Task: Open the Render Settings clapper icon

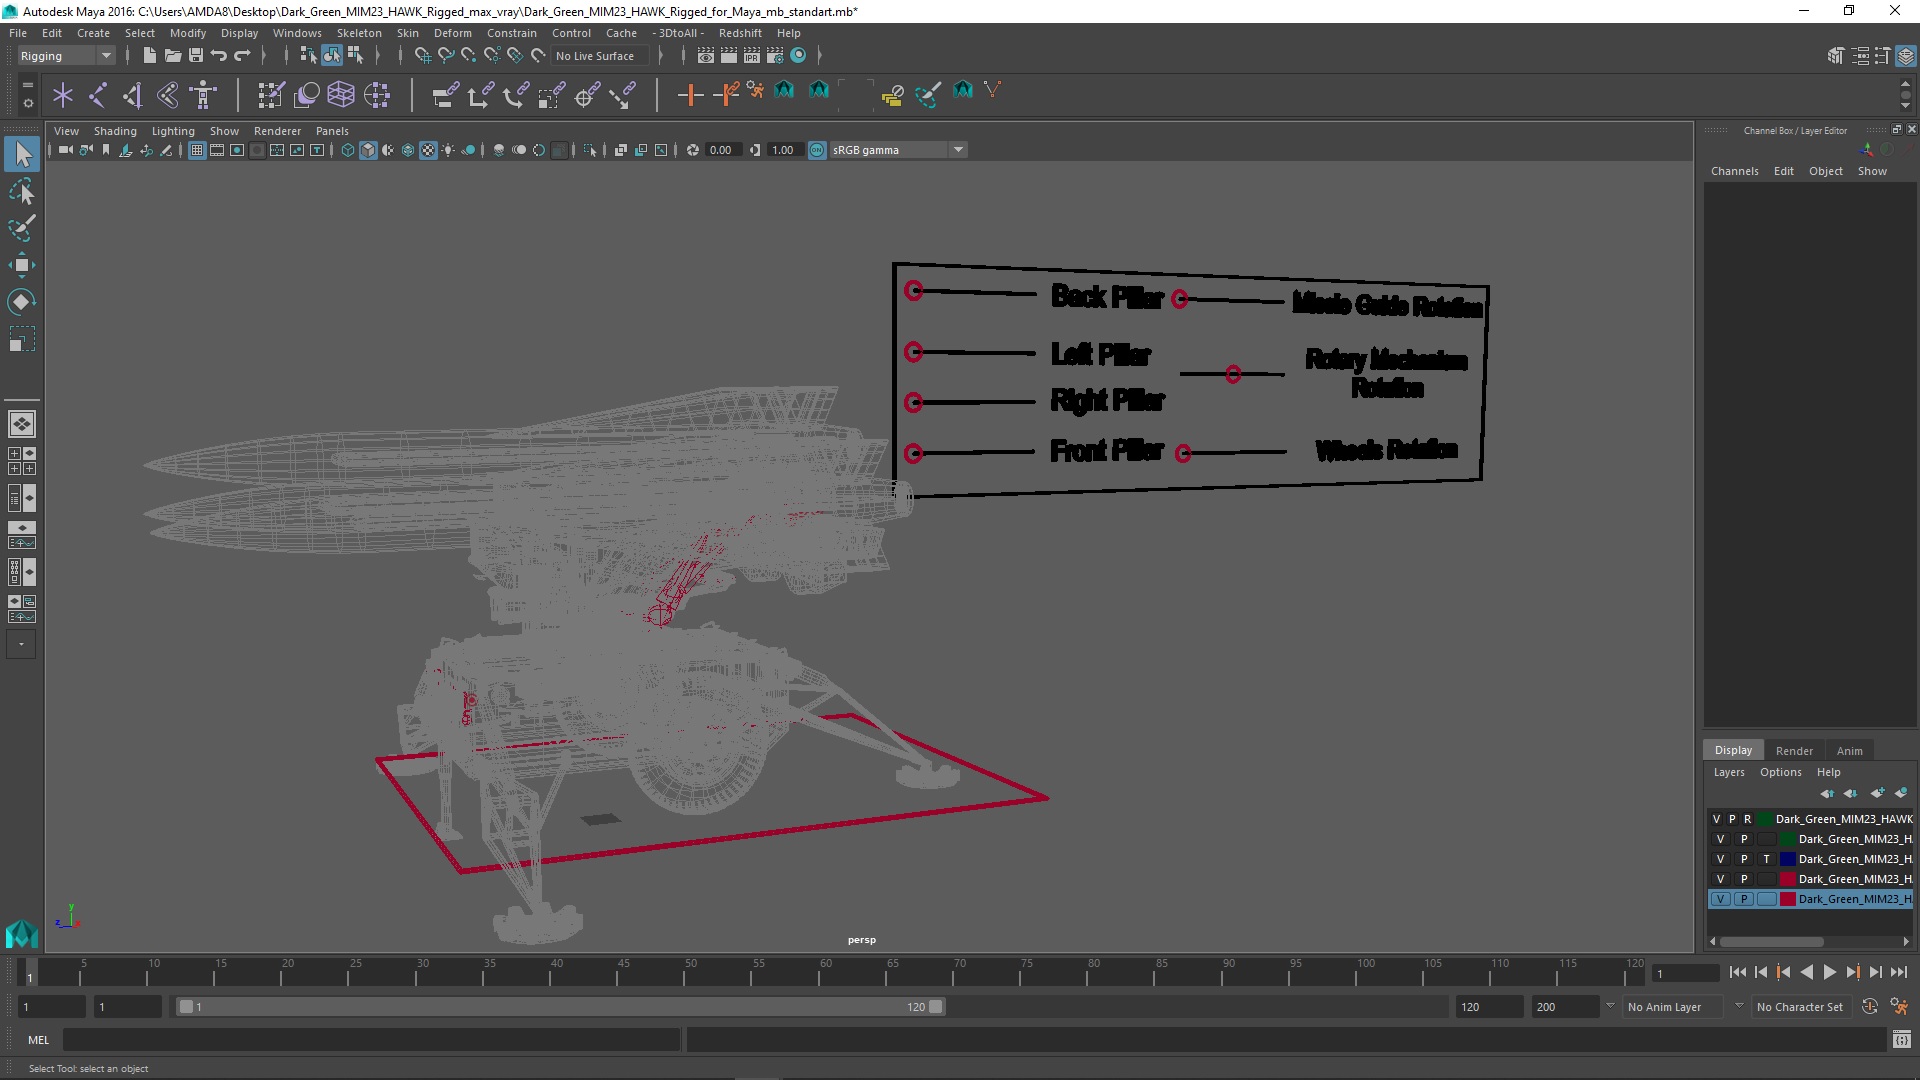Action: 774,56
